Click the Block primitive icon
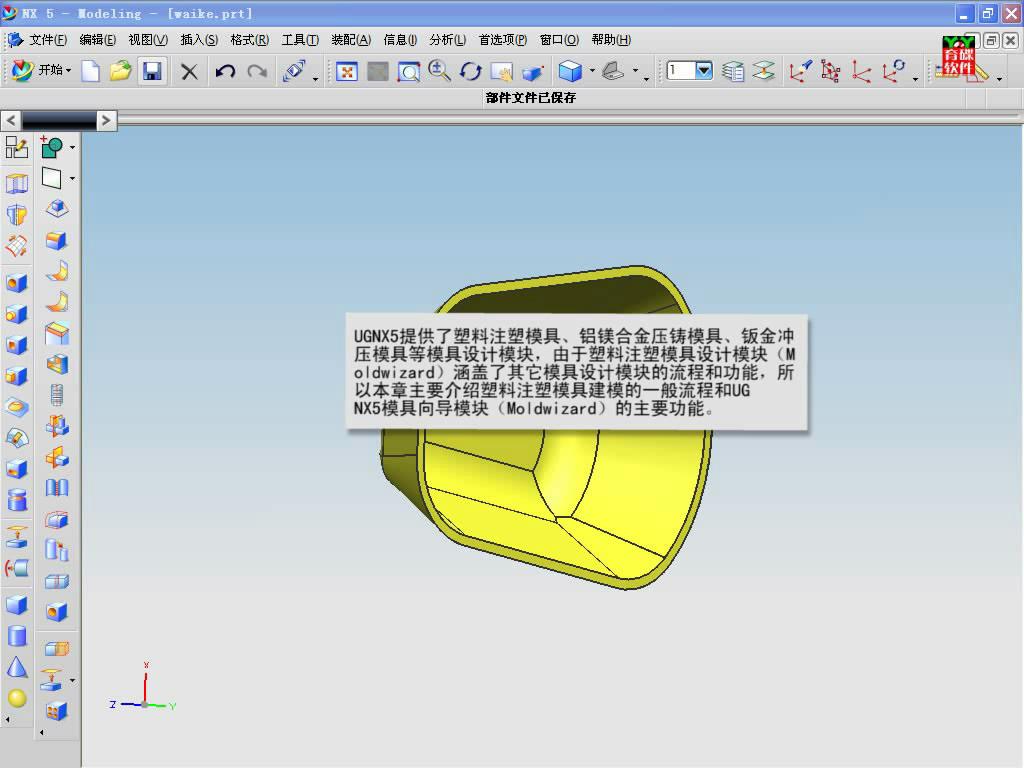The image size is (1024, 768). [x=17, y=604]
